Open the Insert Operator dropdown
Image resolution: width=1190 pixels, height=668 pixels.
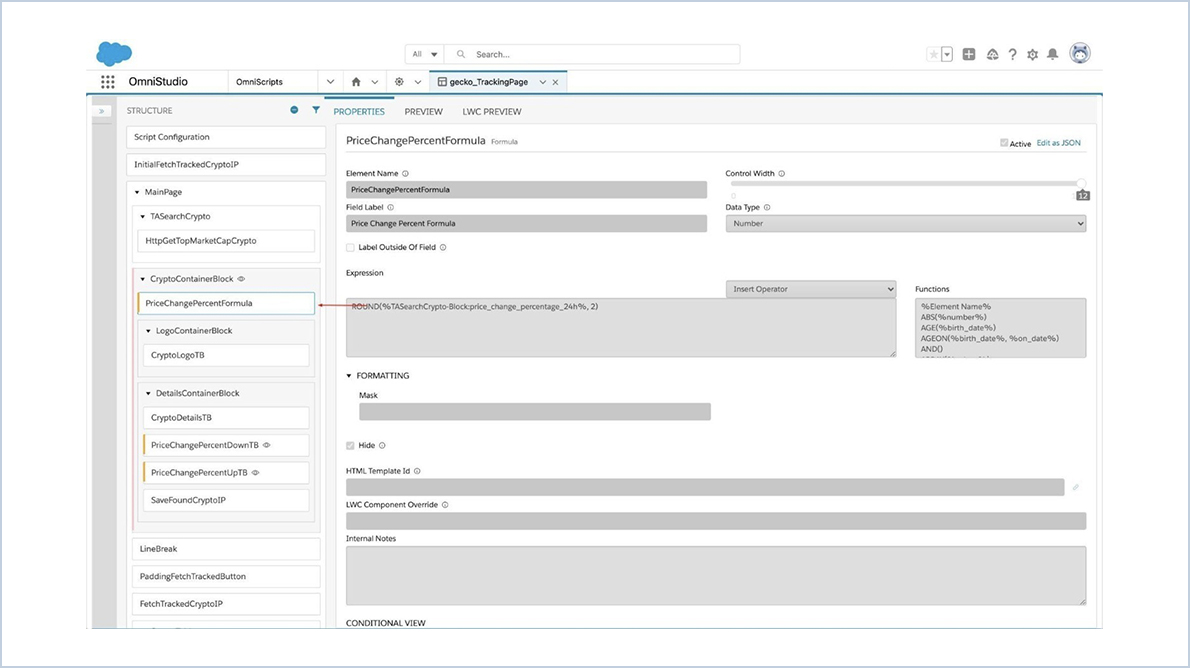click(x=810, y=288)
